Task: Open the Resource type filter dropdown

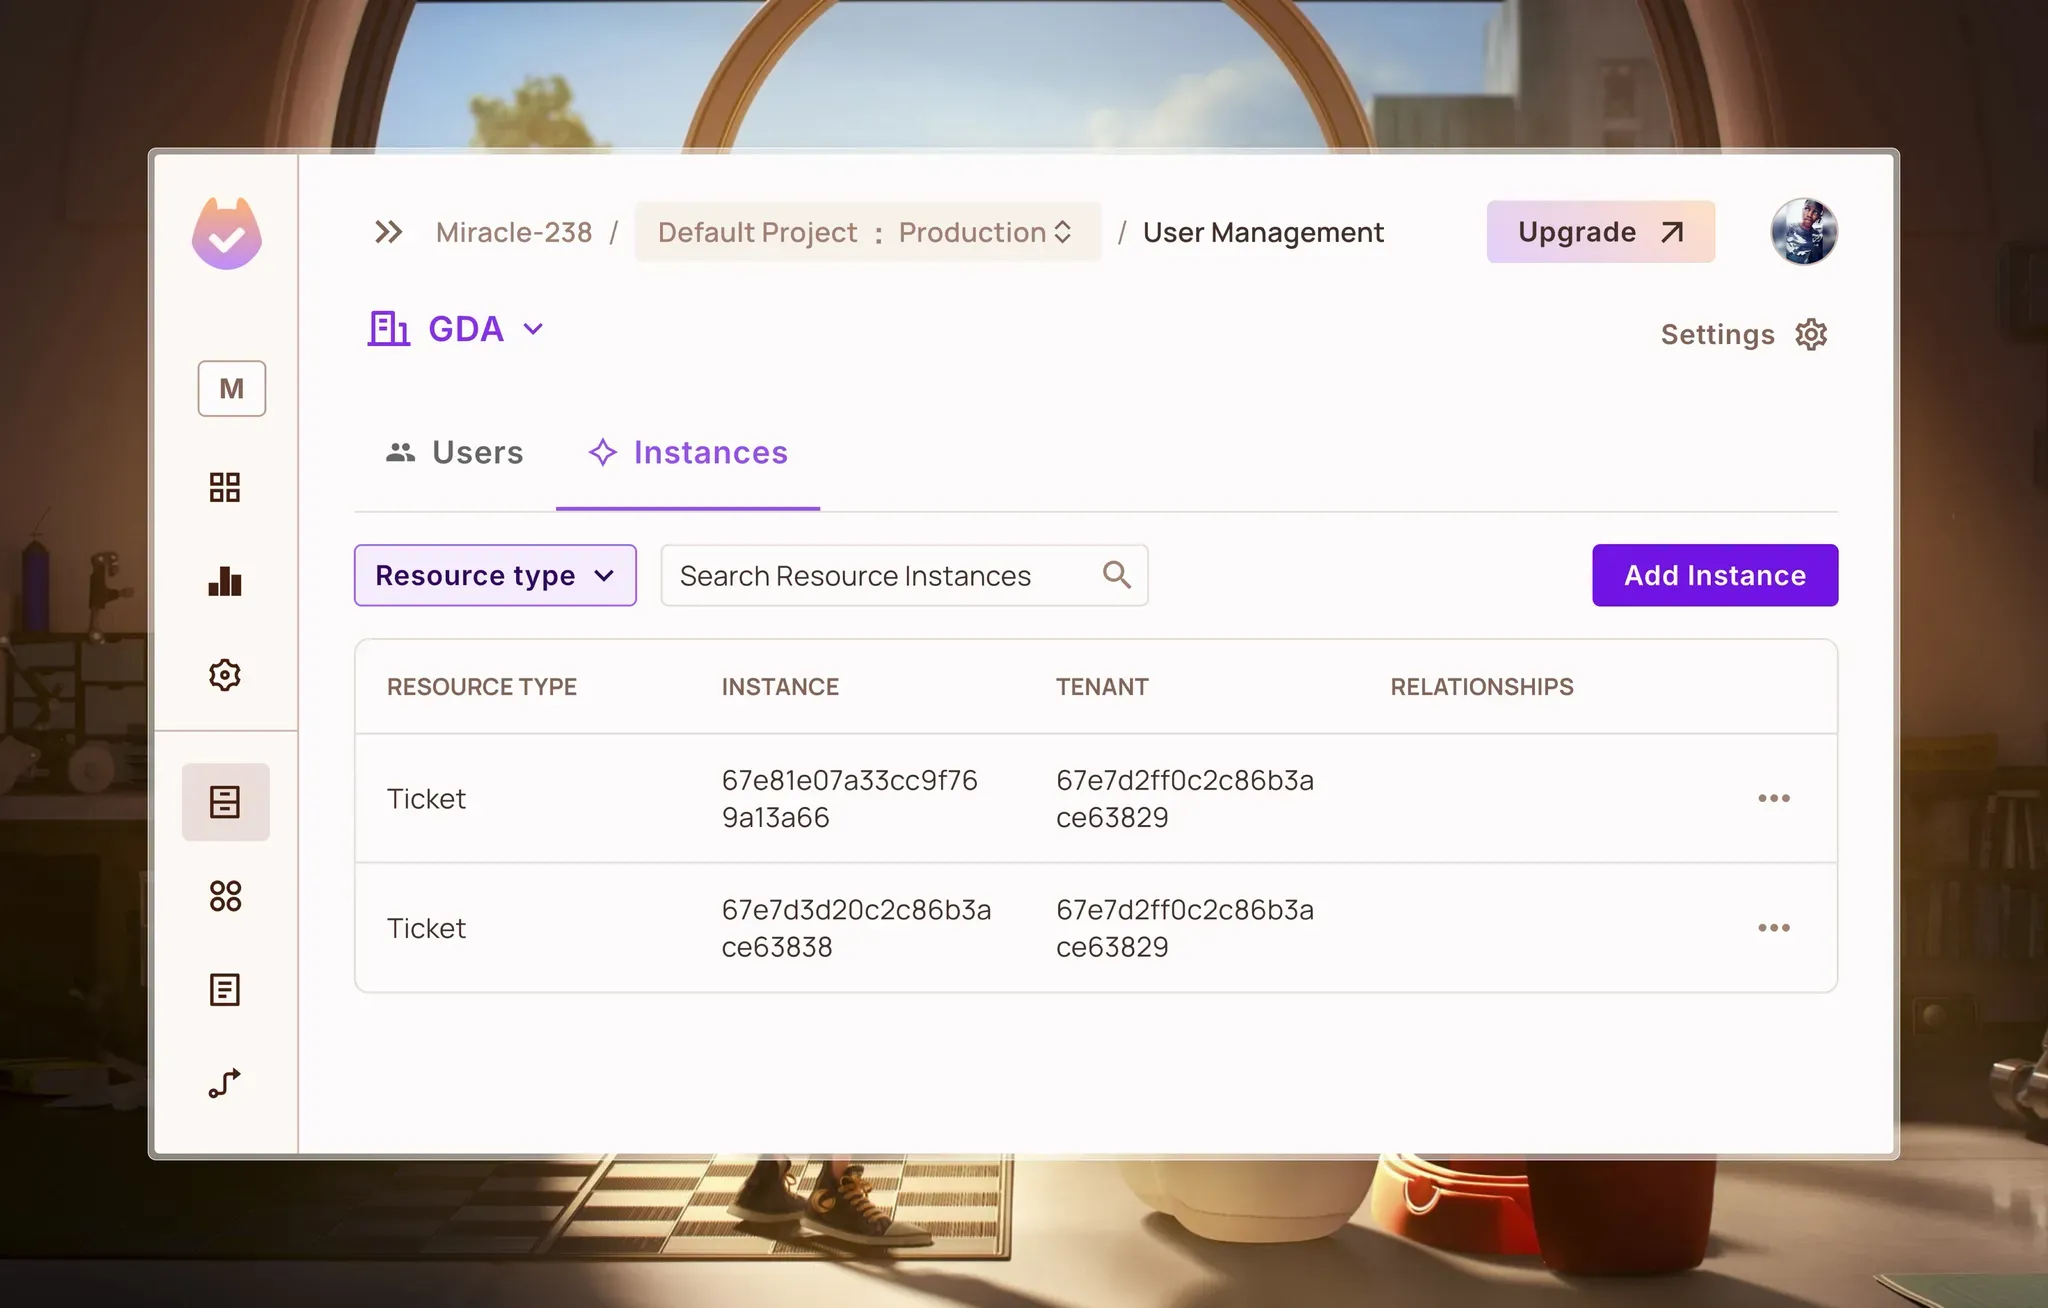Action: click(x=495, y=575)
